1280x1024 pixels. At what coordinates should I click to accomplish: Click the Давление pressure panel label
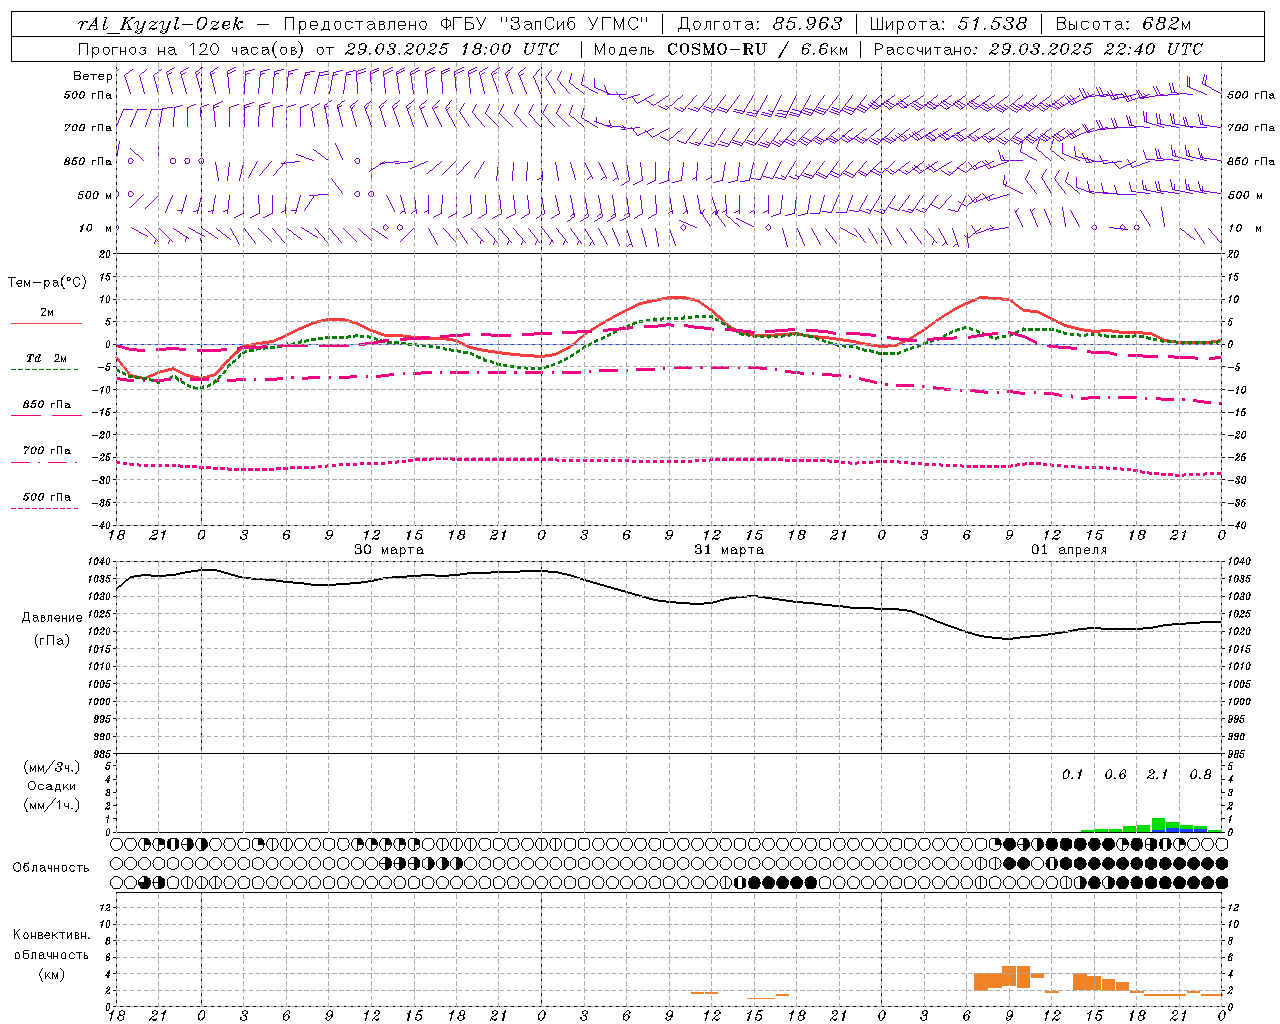click(52, 618)
